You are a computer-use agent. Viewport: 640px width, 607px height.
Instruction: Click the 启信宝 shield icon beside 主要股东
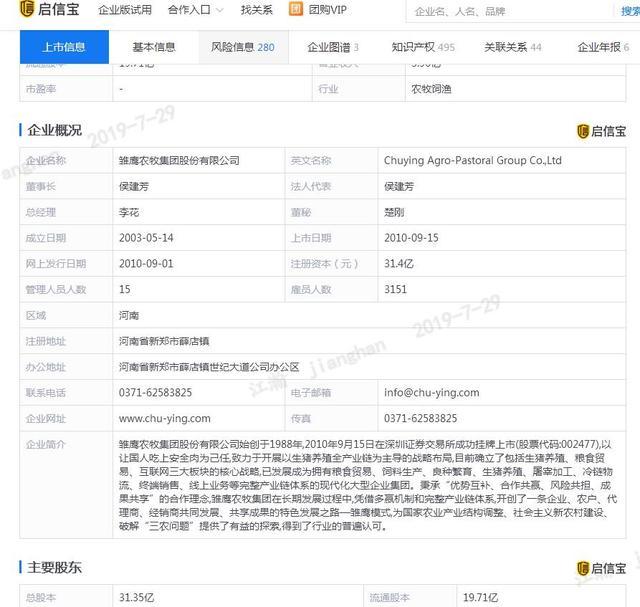583,568
